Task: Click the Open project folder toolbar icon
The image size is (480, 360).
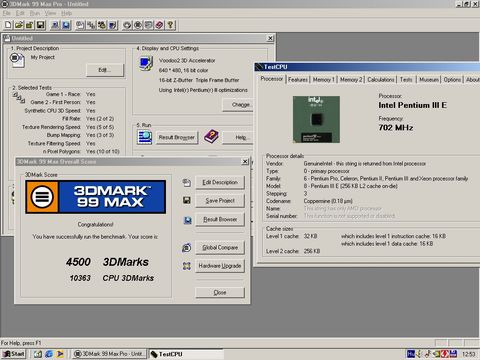Action: (19, 25)
